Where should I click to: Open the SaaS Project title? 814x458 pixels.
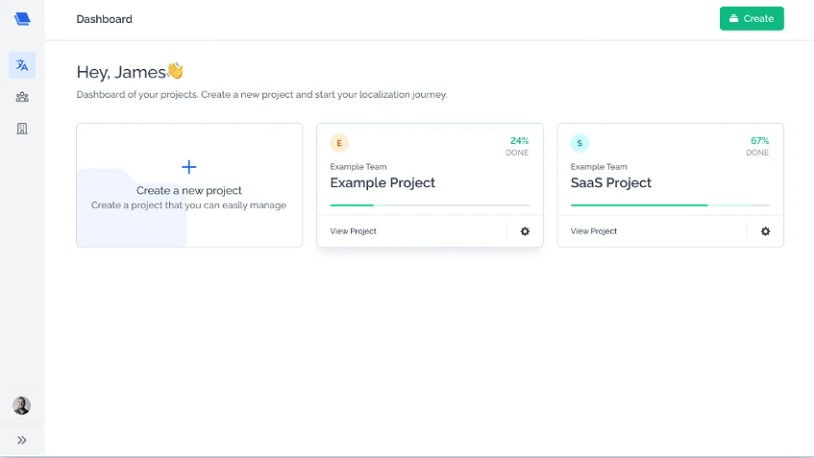611,183
